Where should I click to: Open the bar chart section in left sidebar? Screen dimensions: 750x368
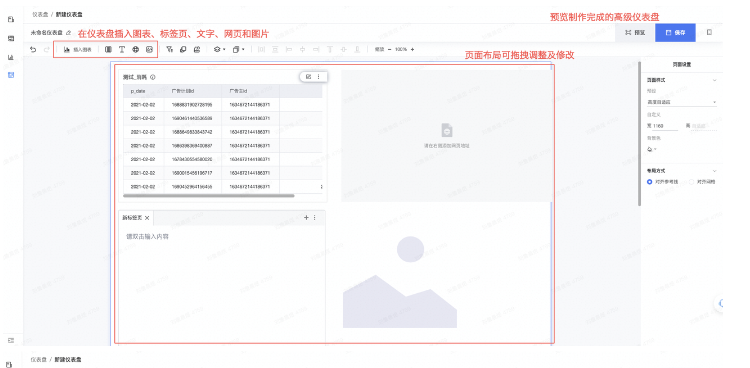tap(11, 57)
